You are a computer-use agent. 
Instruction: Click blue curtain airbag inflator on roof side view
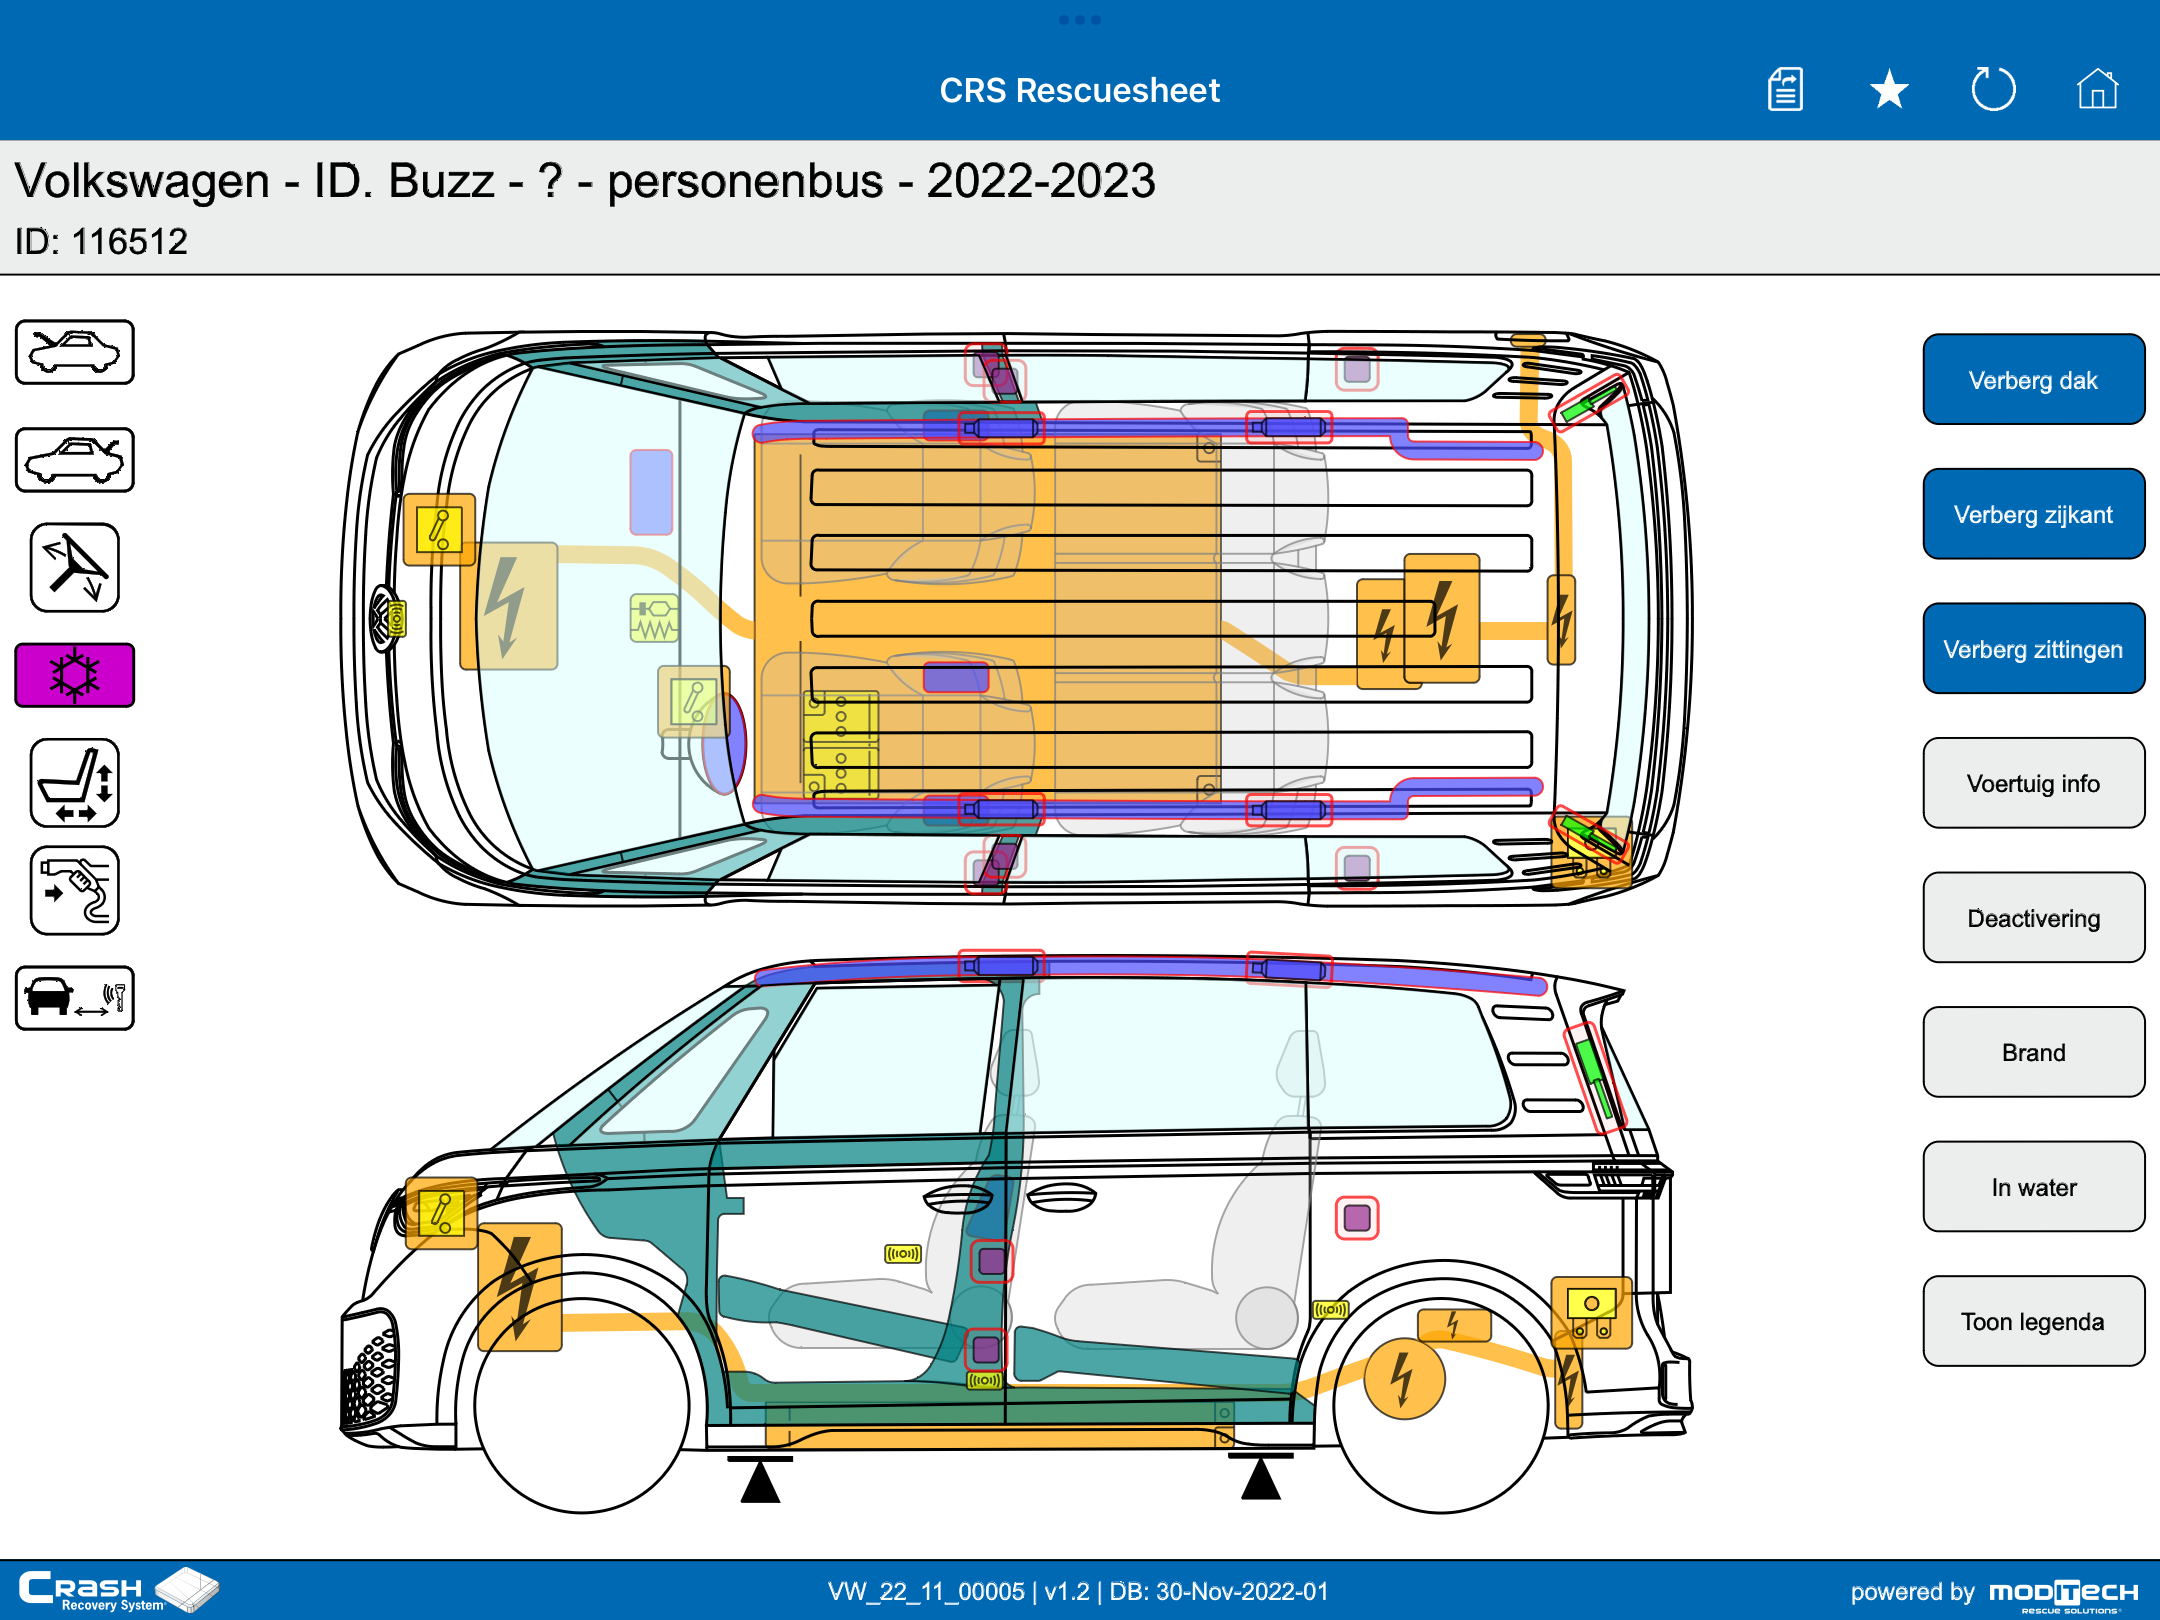click(x=1001, y=966)
